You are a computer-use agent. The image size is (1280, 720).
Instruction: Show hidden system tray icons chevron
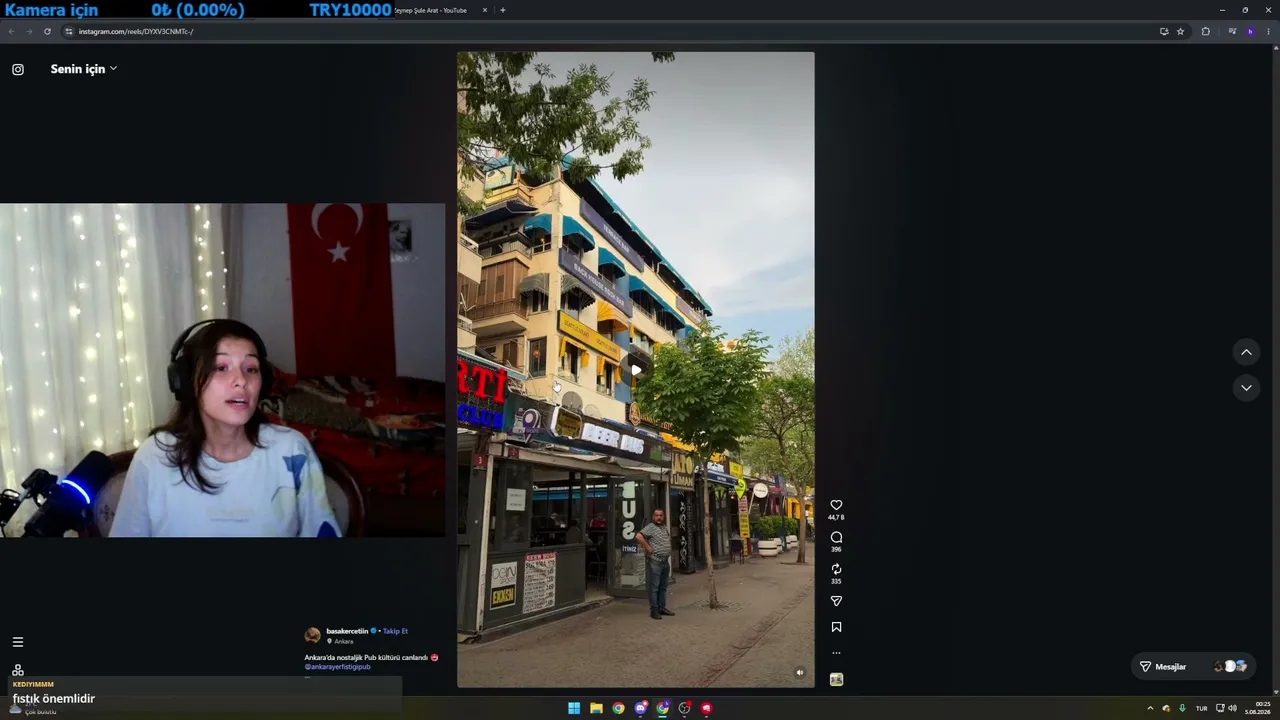point(1150,708)
